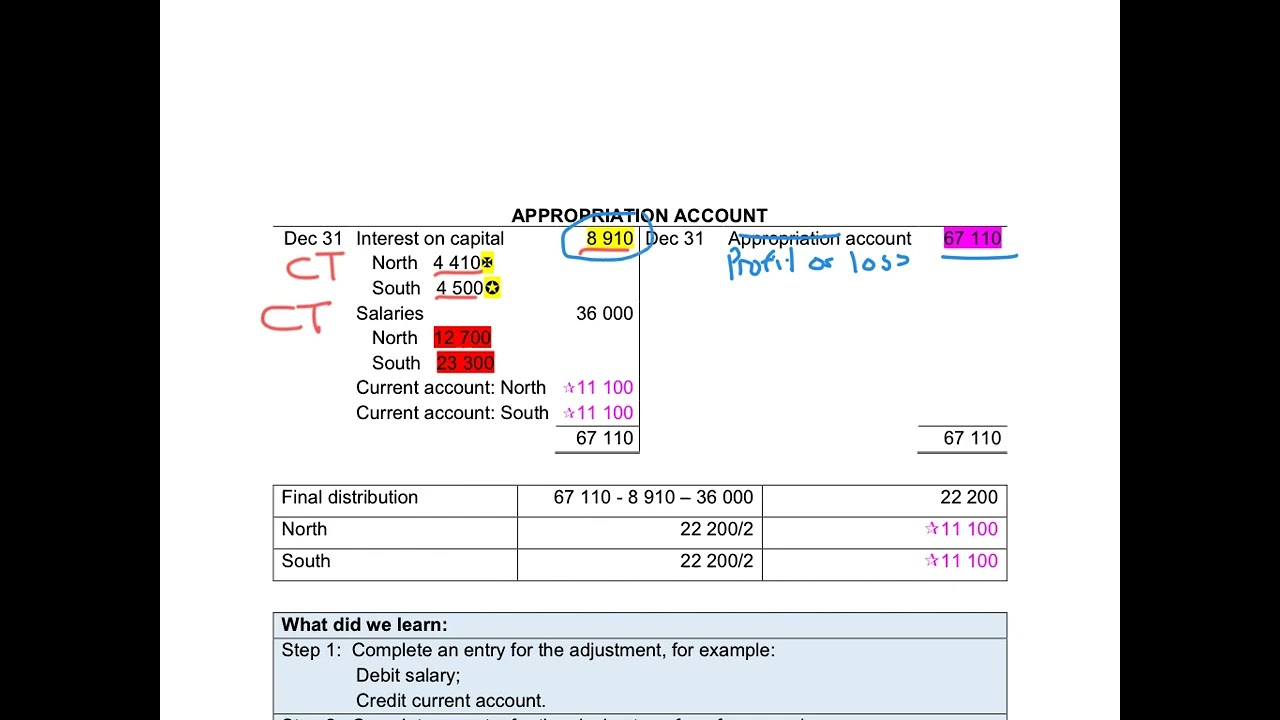
Task: Click the magenta highlighted 67 110 amount
Action: pyautogui.click(x=972, y=239)
